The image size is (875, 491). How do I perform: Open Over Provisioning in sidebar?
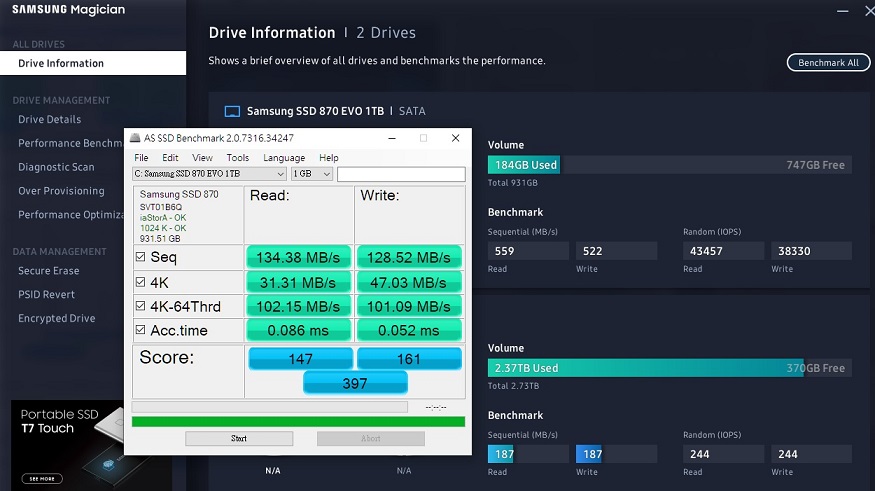pyautogui.click(x=61, y=191)
